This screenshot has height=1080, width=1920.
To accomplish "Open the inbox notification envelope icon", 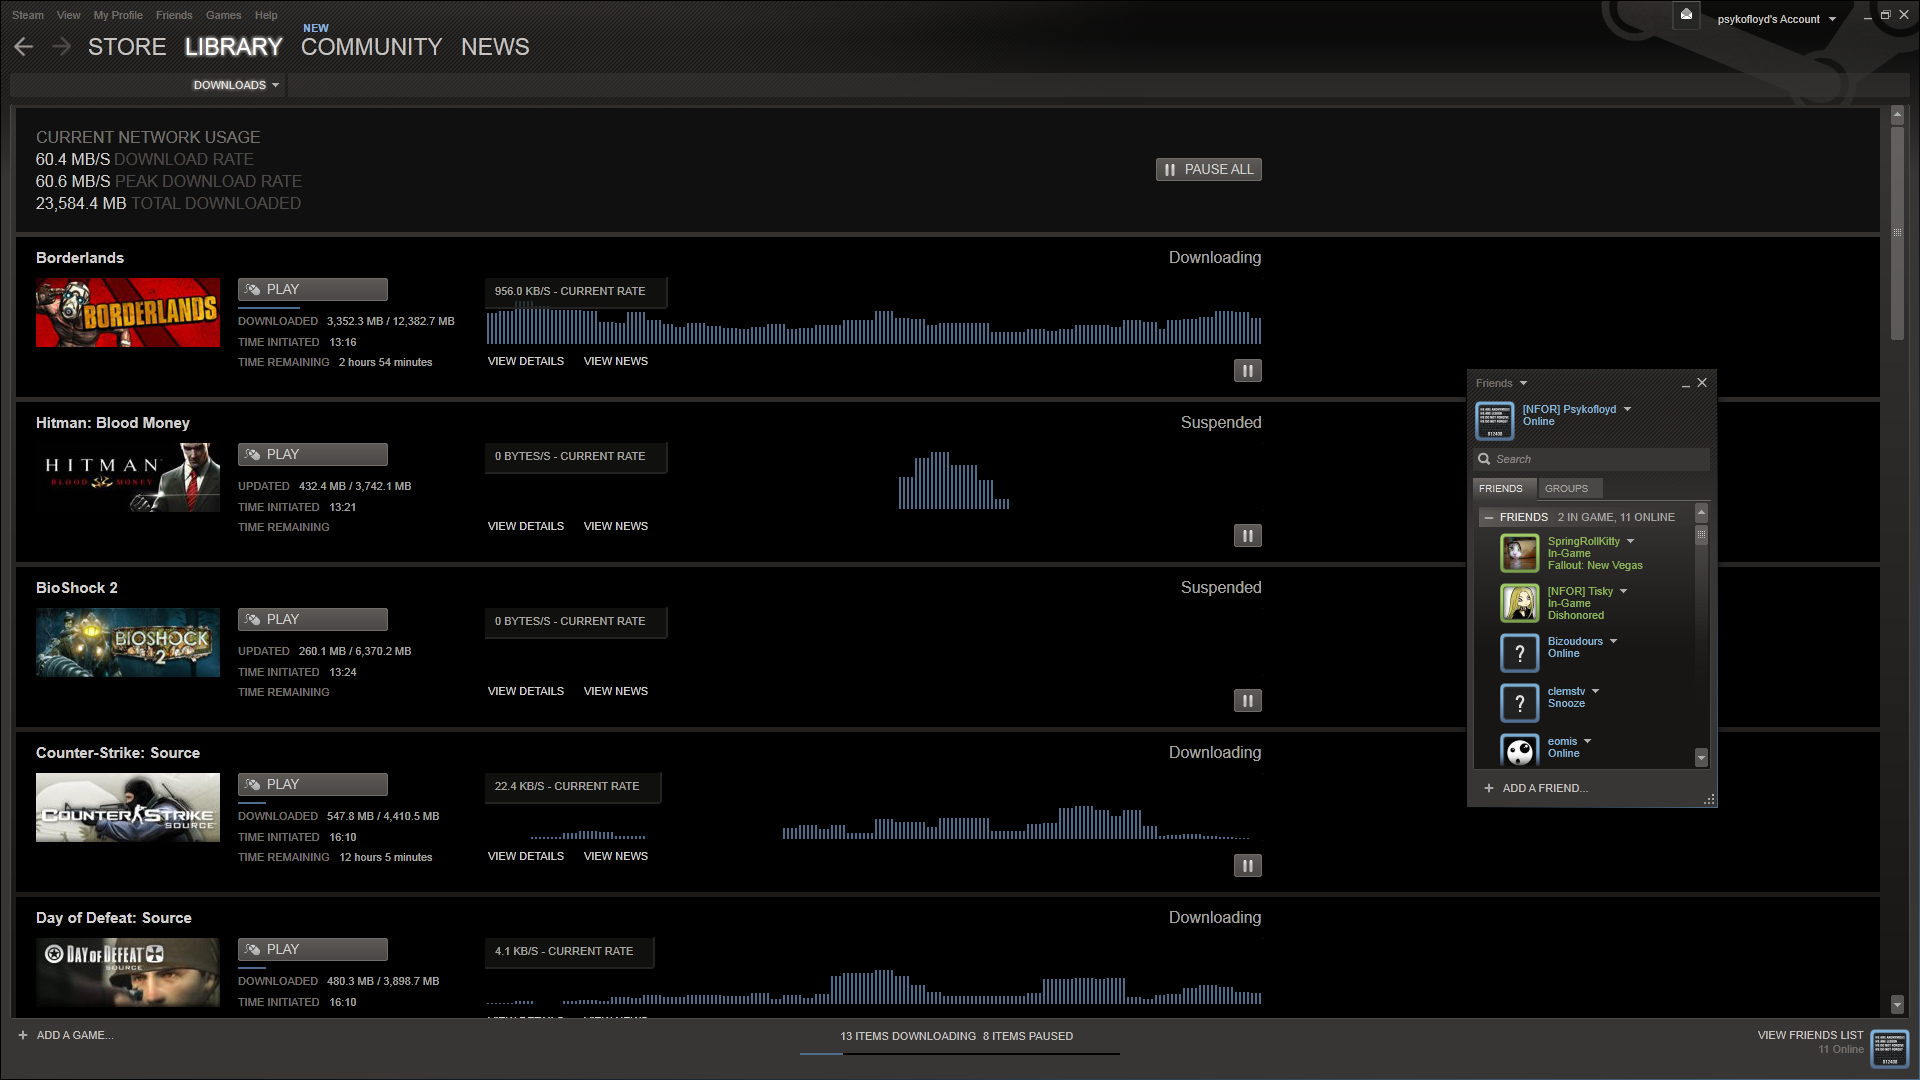I will pyautogui.click(x=1686, y=15).
